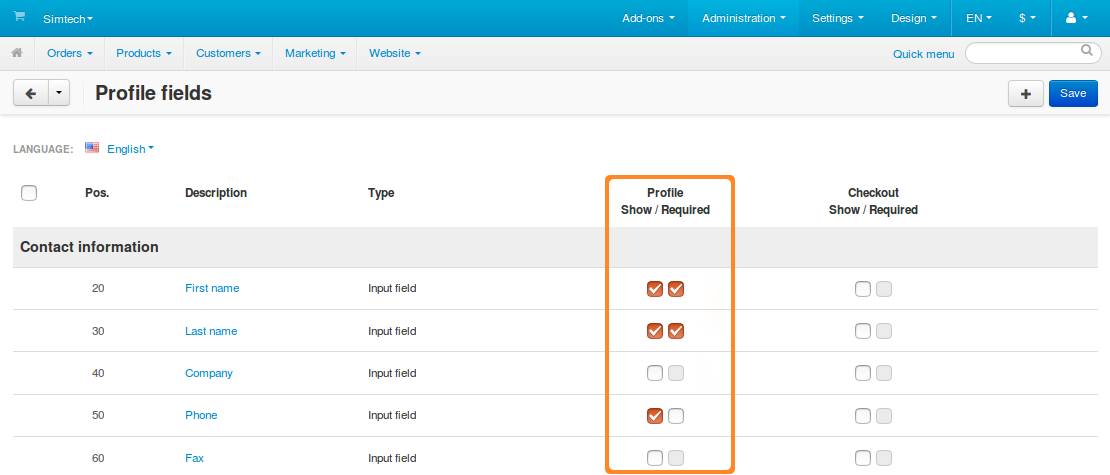
Task: Click position value 40
Action: coord(98,373)
